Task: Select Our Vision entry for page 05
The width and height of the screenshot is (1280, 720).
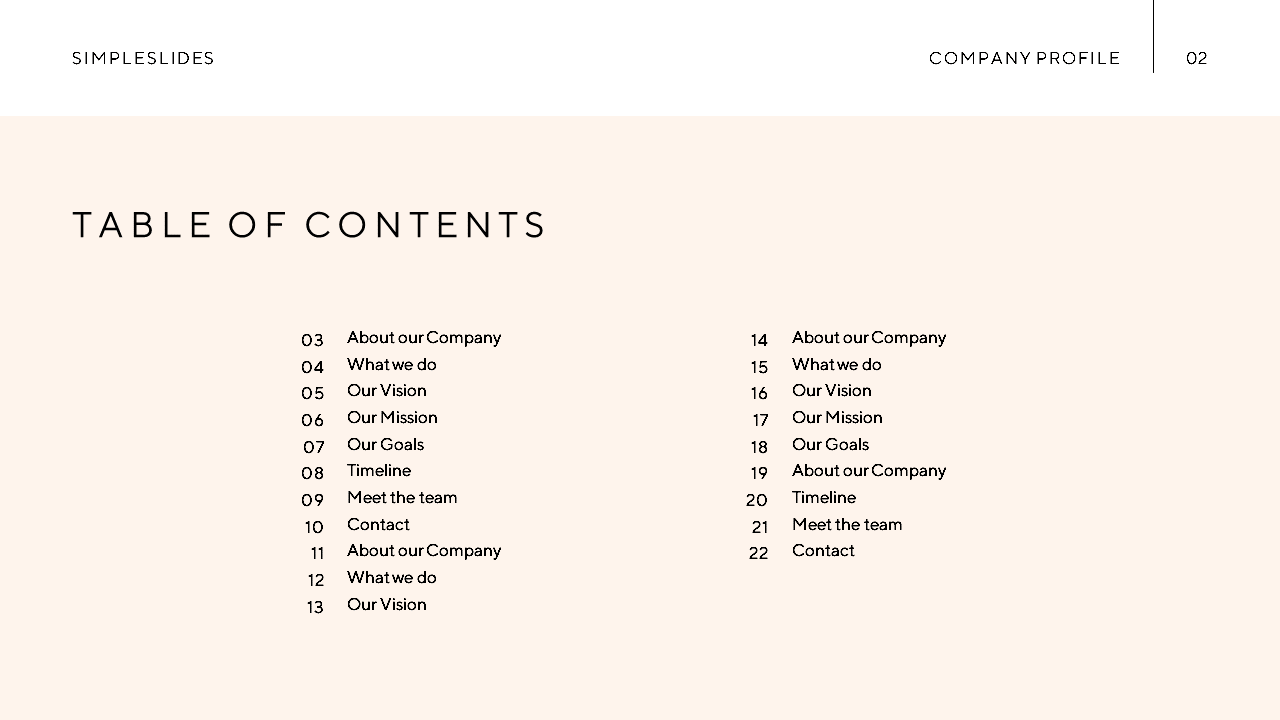Action: click(387, 391)
